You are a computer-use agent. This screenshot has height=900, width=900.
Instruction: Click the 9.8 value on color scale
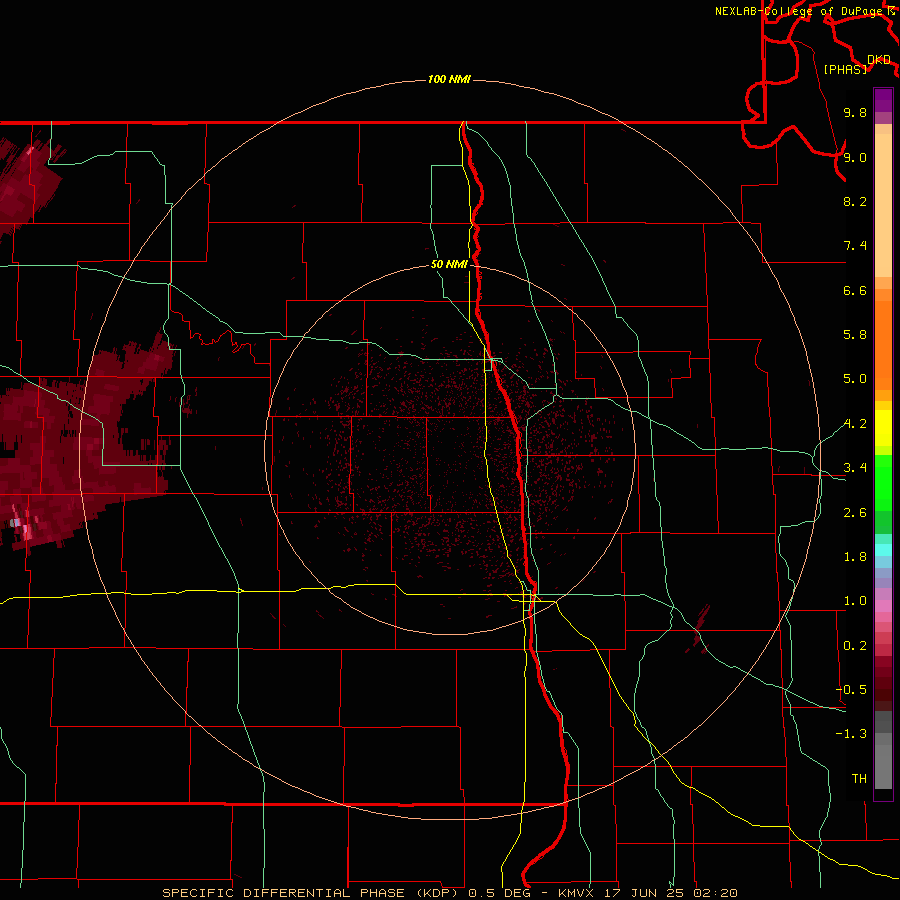(x=855, y=112)
